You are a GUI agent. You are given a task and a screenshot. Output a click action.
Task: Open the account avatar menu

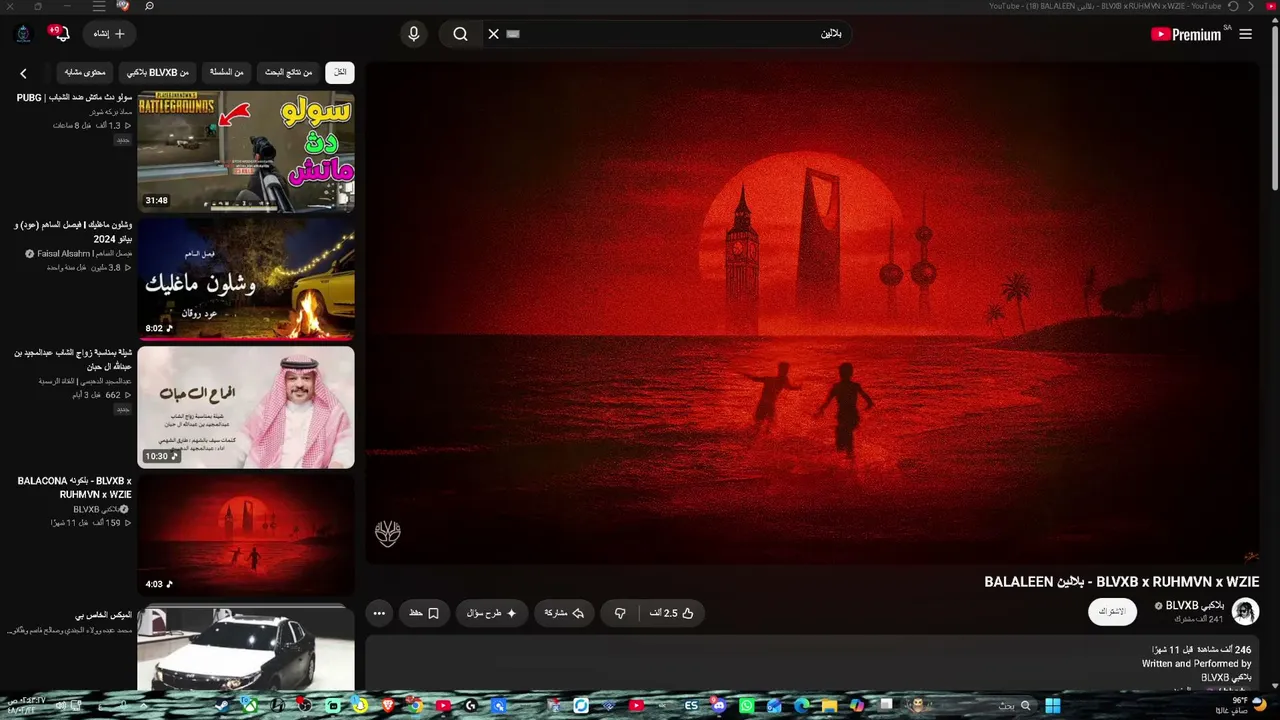[24, 34]
